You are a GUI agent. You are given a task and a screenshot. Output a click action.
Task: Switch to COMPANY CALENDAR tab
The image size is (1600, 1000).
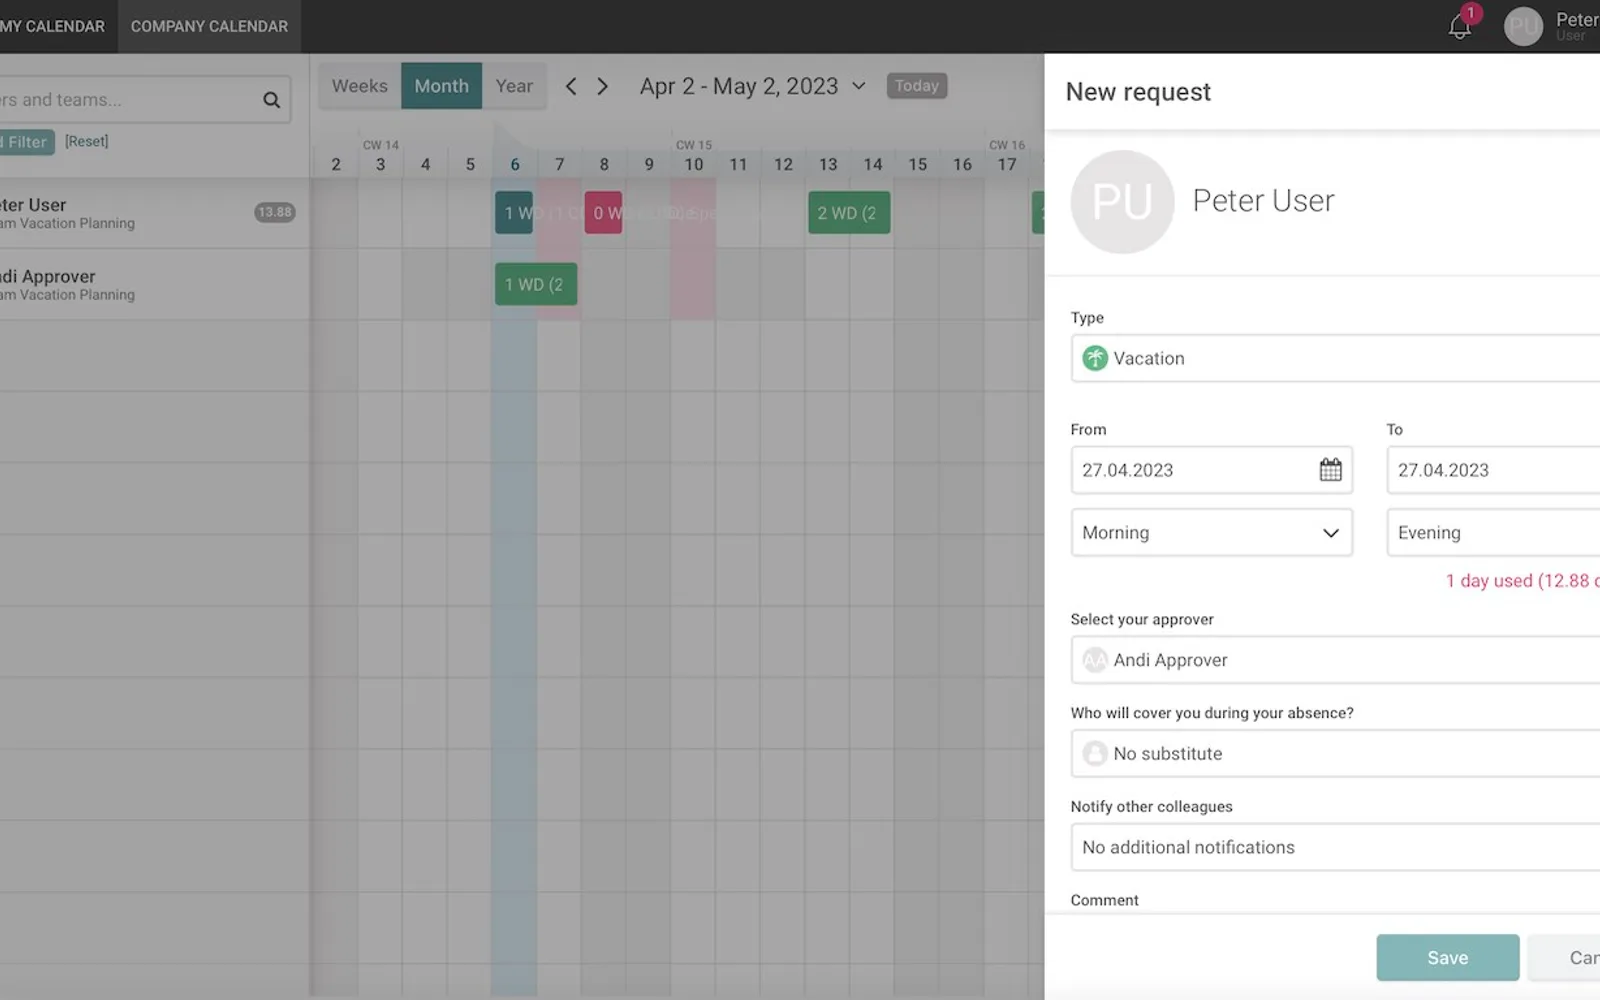pyautogui.click(x=209, y=26)
